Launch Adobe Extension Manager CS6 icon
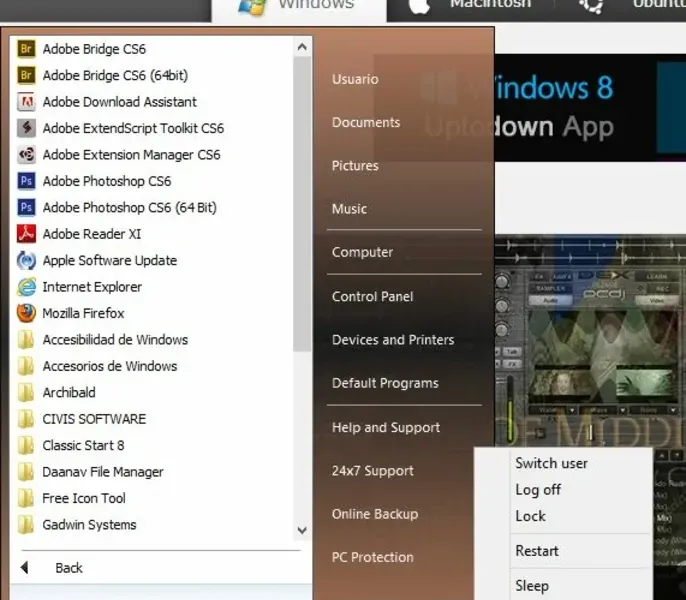Image resolution: width=686 pixels, height=600 pixels. click(x=26, y=154)
